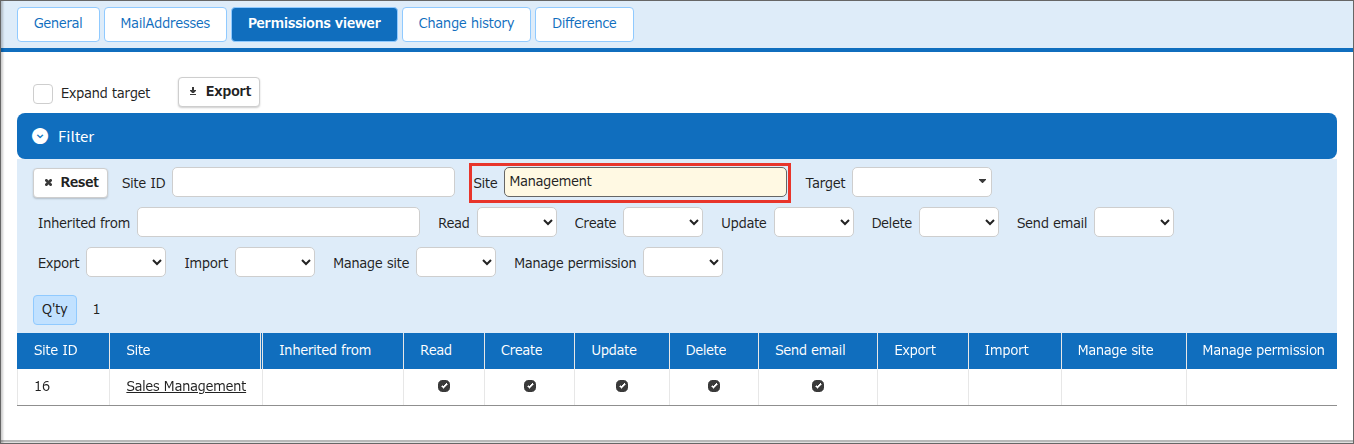
Task: Open the Update filter dropdown
Action: [x=814, y=223]
